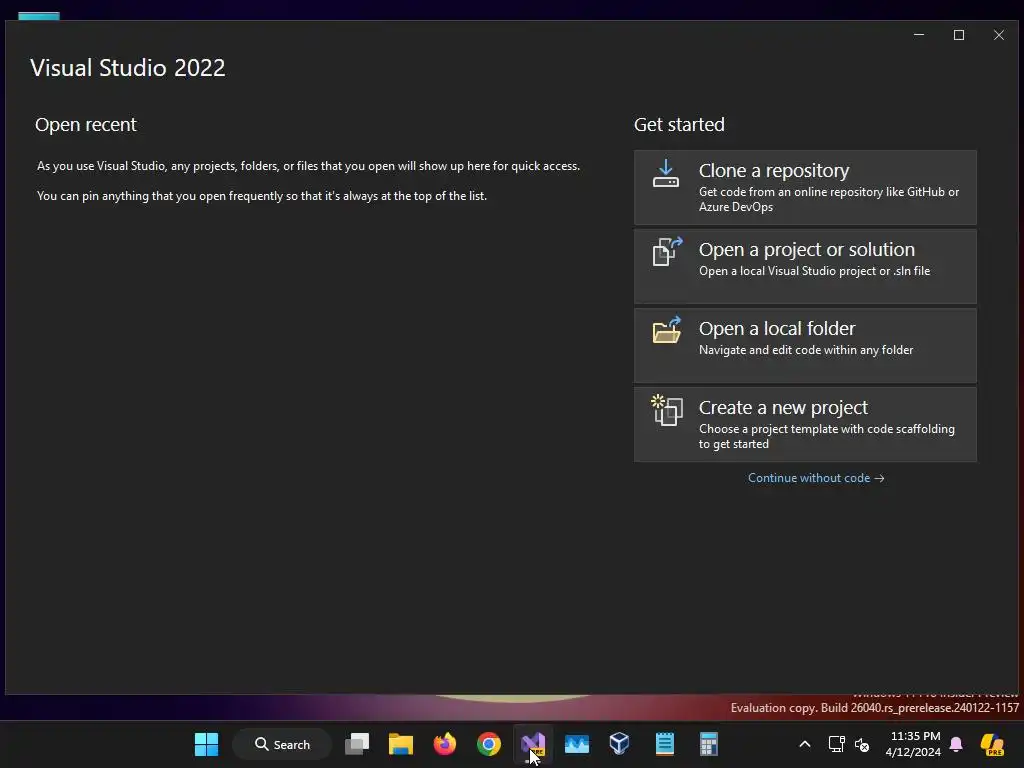This screenshot has width=1024, height=768.
Task: Open Task View from the taskbar
Action: tap(357, 744)
